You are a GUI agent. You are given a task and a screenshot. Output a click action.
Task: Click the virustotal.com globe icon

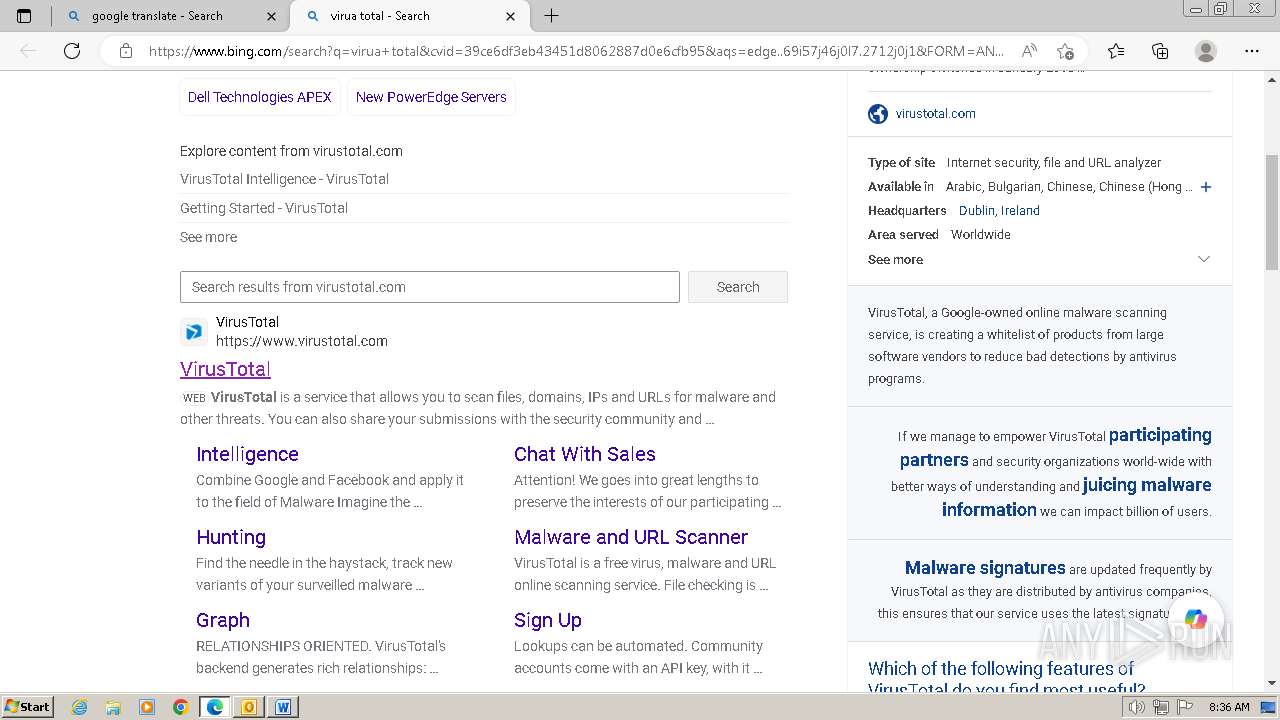[x=878, y=114]
